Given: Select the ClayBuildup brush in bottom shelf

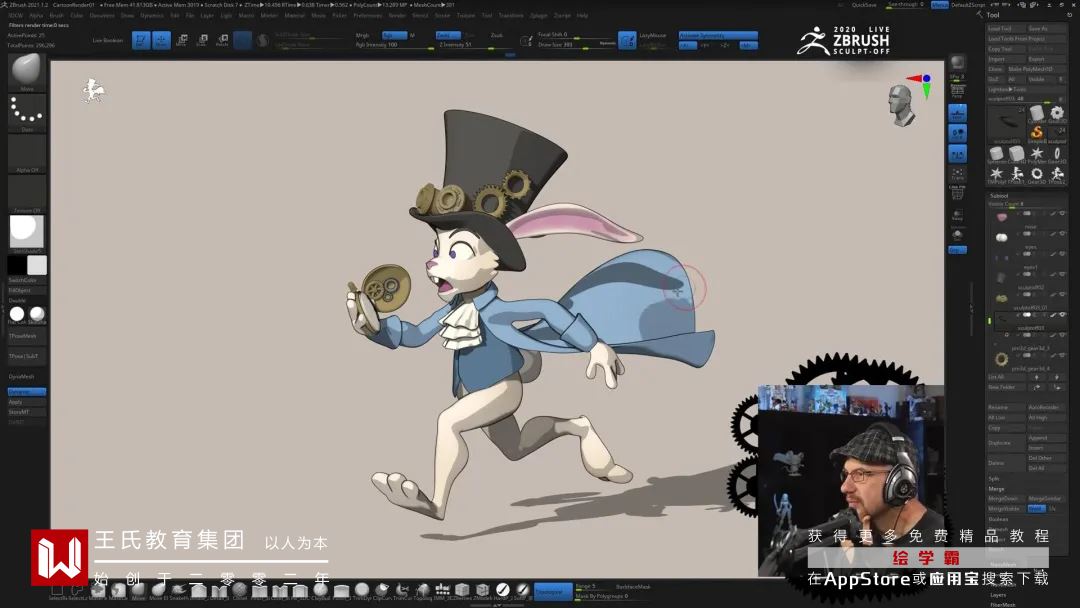Looking at the screenshot, I should pyautogui.click(x=320, y=589).
